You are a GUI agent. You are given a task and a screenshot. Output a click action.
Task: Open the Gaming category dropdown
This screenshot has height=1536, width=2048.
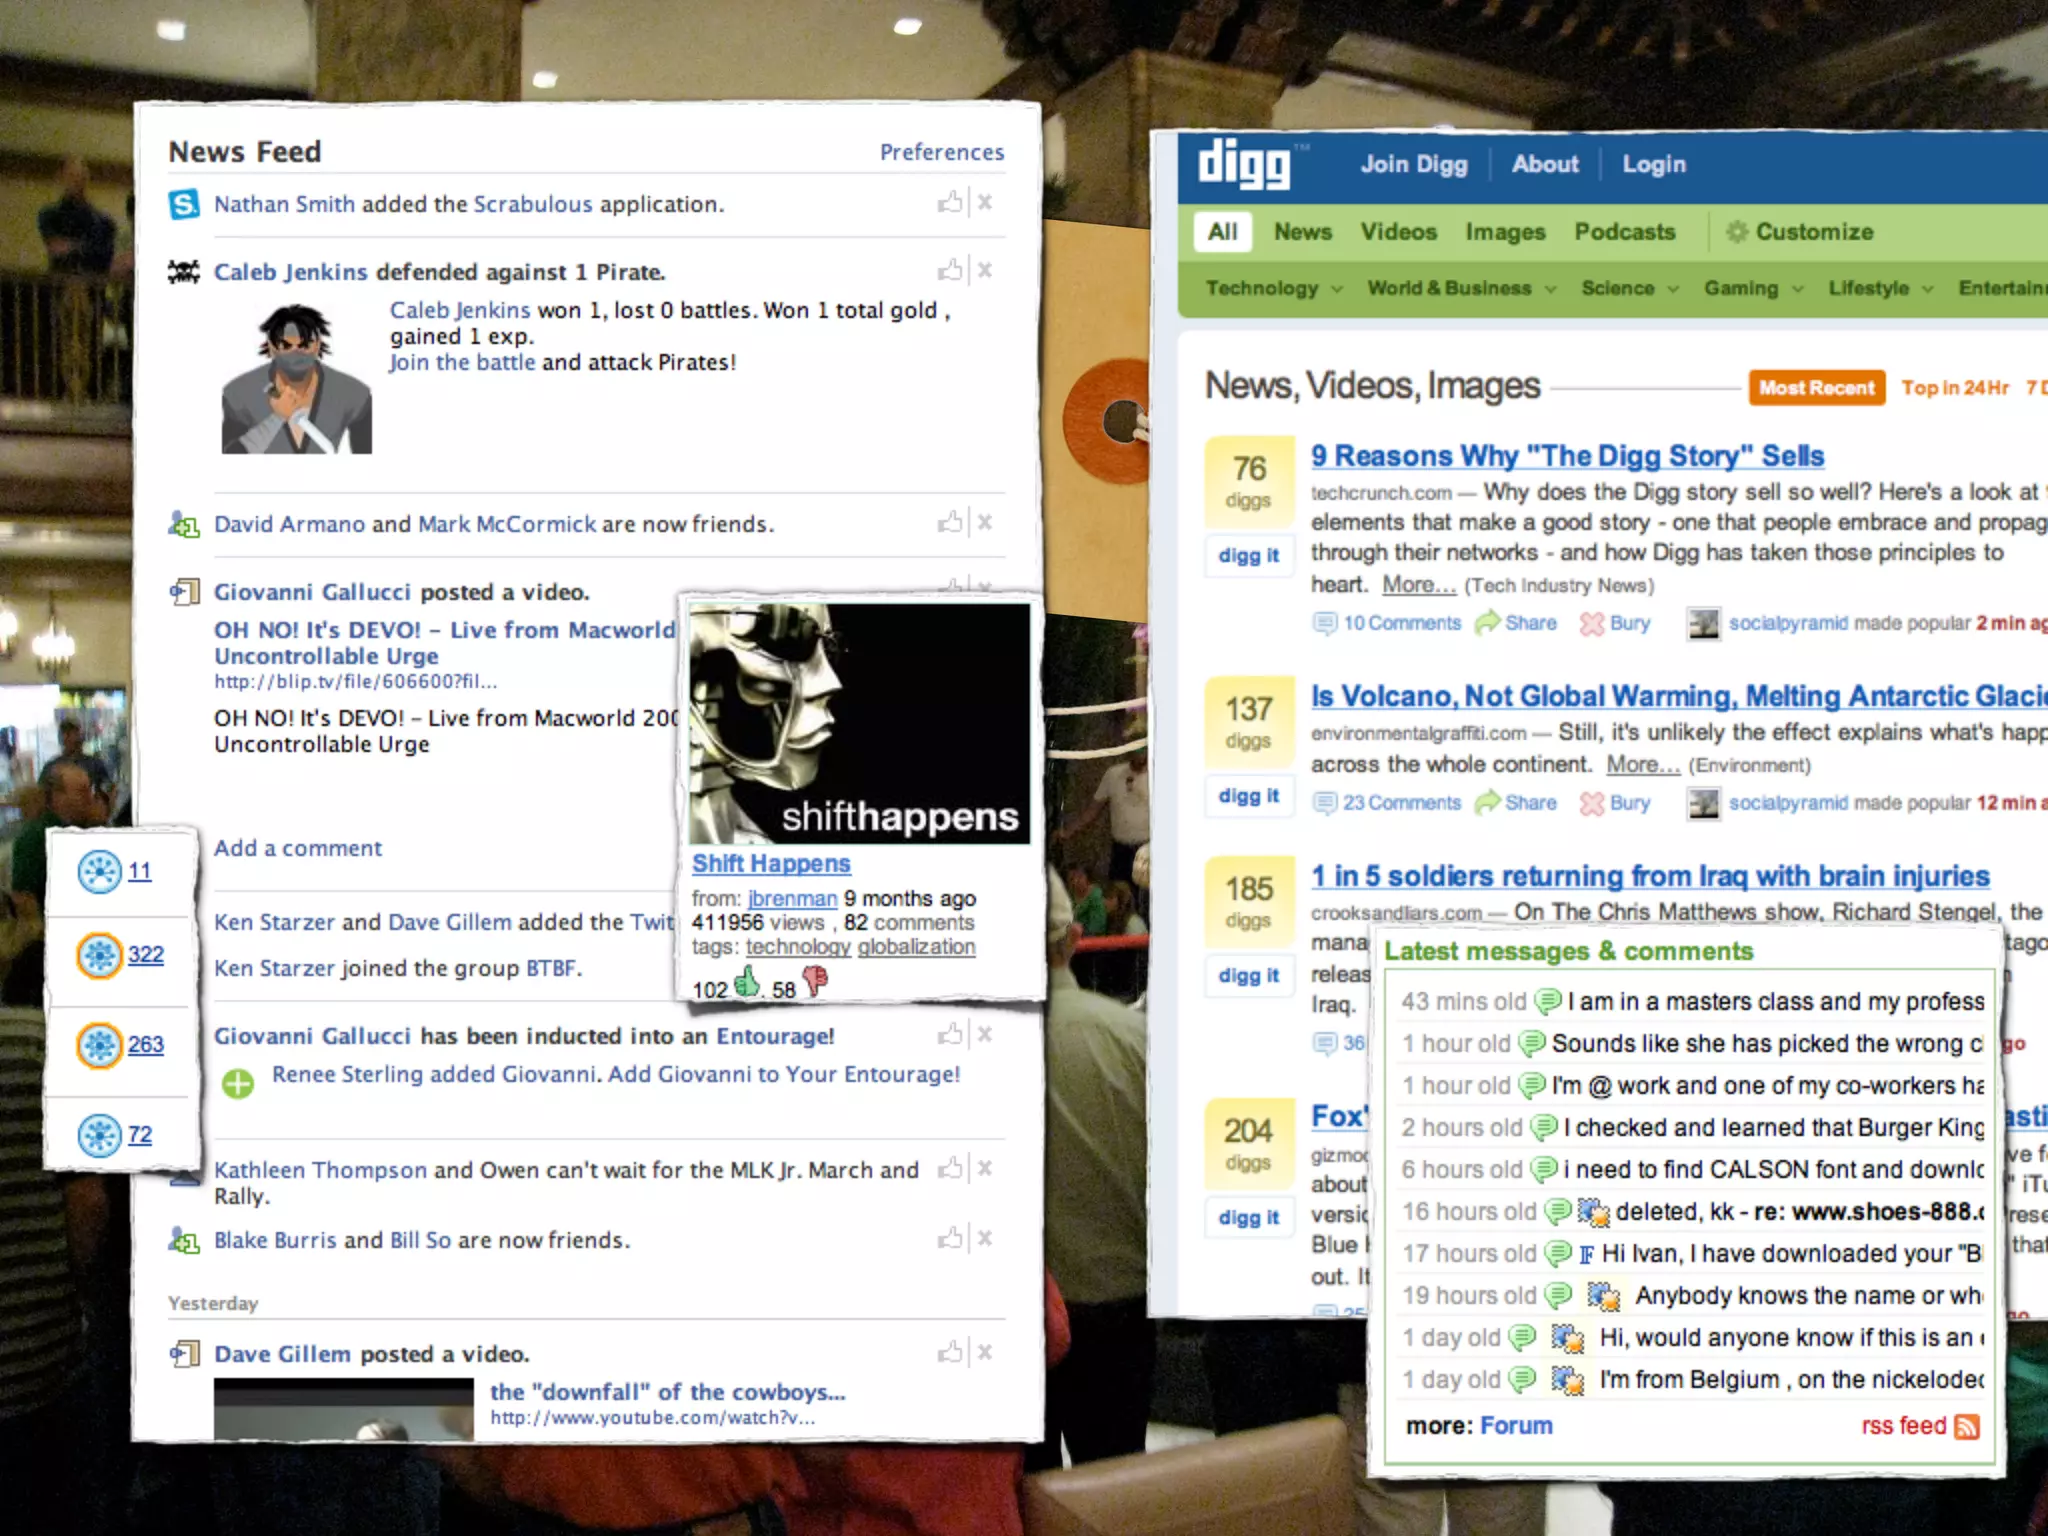tap(1797, 289)
